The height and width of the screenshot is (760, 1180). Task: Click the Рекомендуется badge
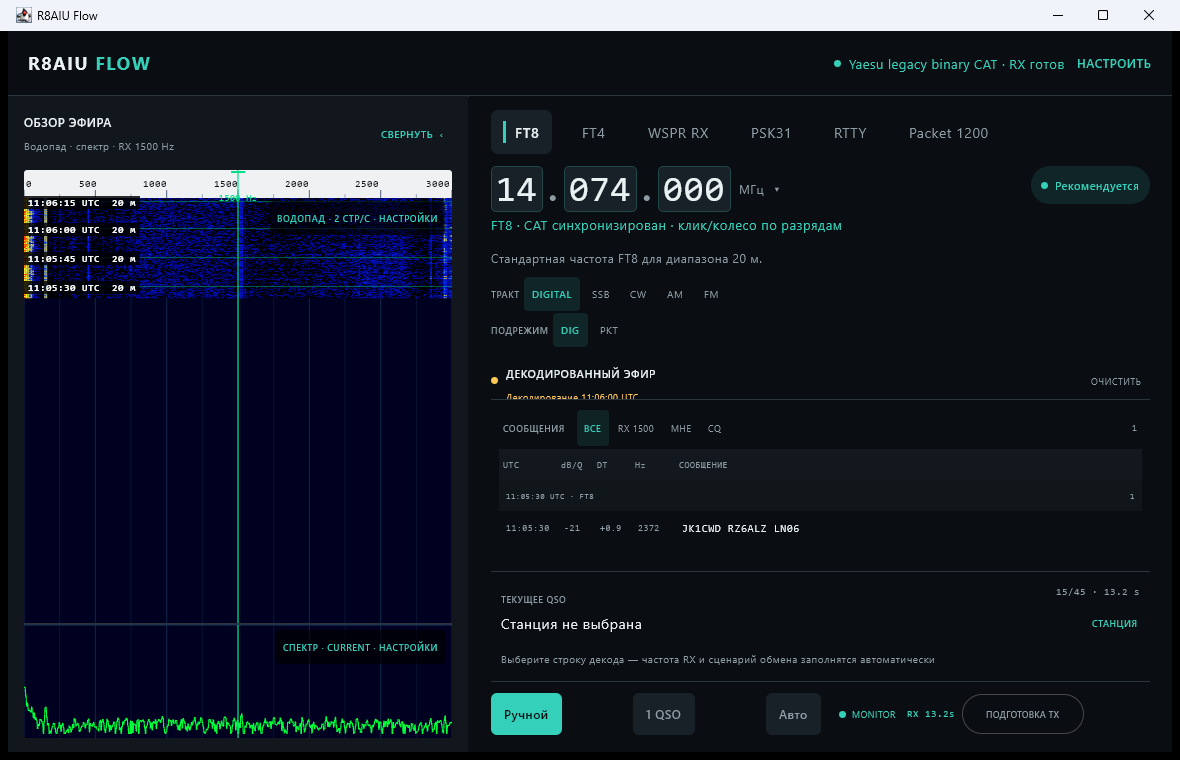(x=1090, y=186)
